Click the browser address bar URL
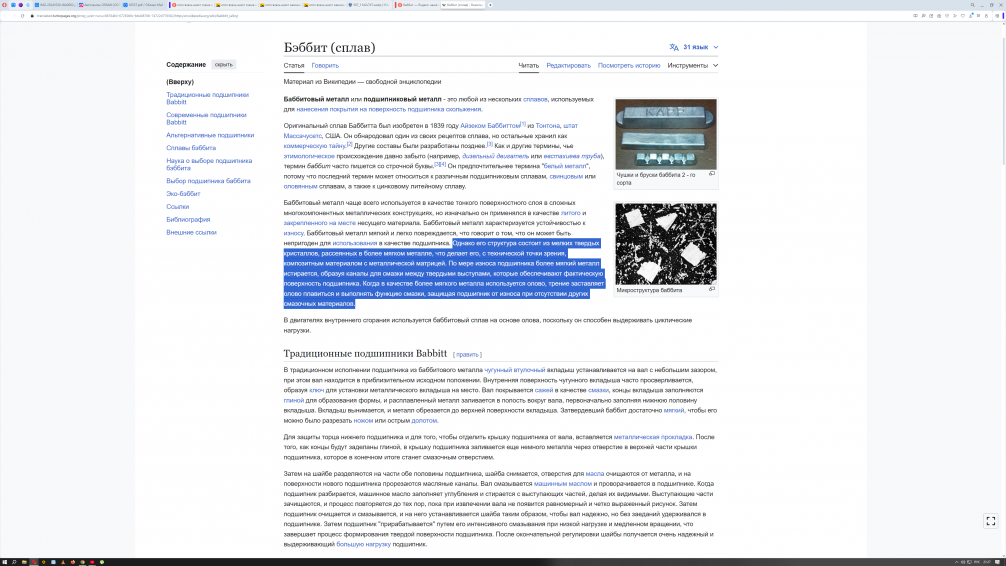This screenshot has width=1006, height=566. tap(138, 15)
